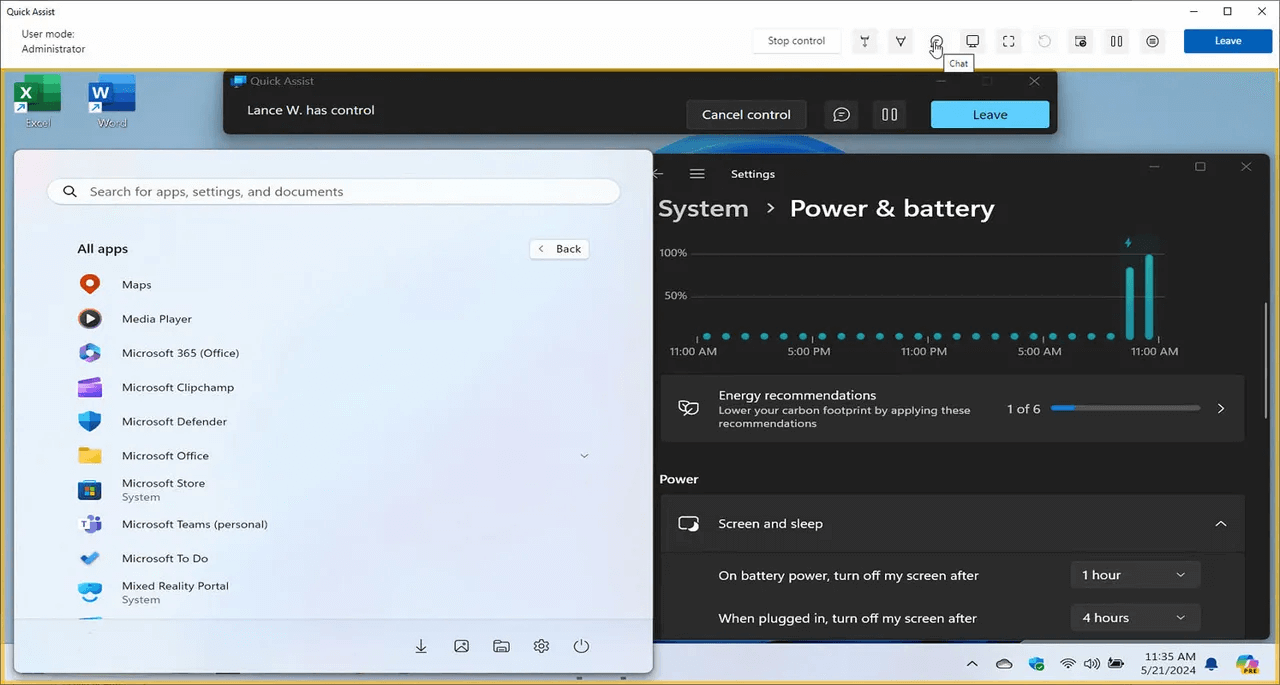Image resolution: width=1280 pixels, height=685 pixels.
Task: Open the chat bubble in dark Quick Assist bar
Action: (842, 115)
